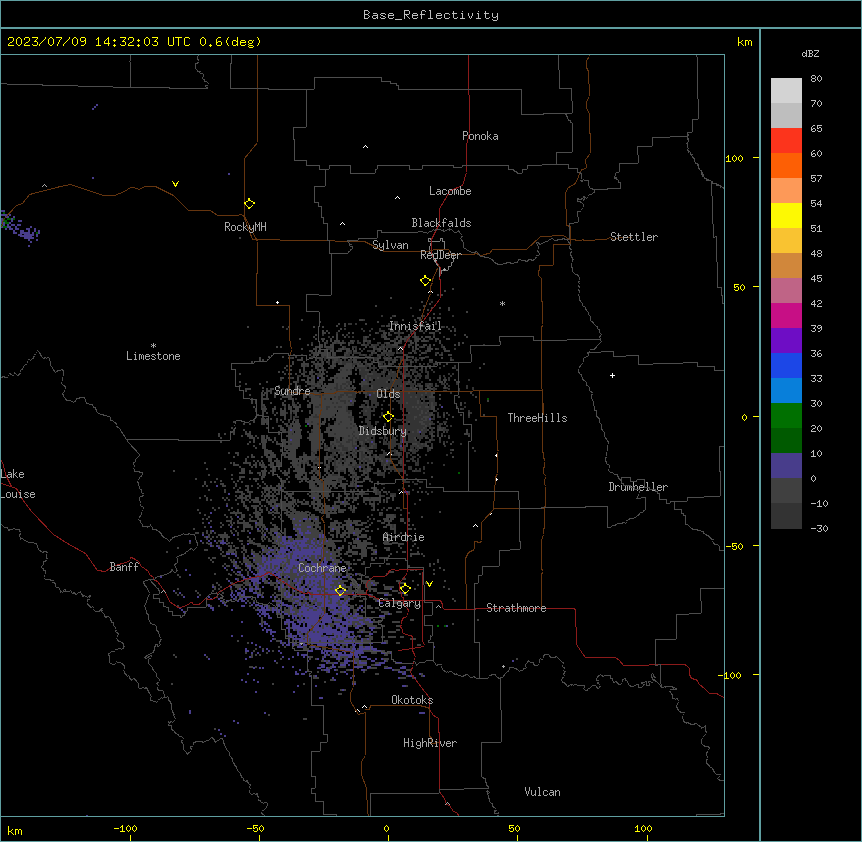The image size is (862, 842).
Task: Click the Cochrane label
Action: click(322, 568)
